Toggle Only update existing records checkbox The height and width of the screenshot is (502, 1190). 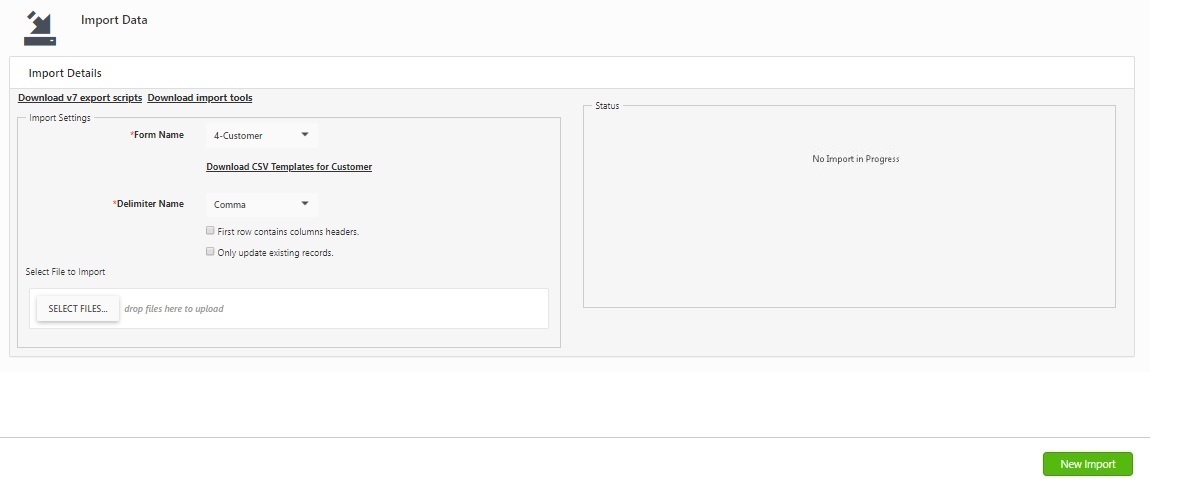pos(210,252)
